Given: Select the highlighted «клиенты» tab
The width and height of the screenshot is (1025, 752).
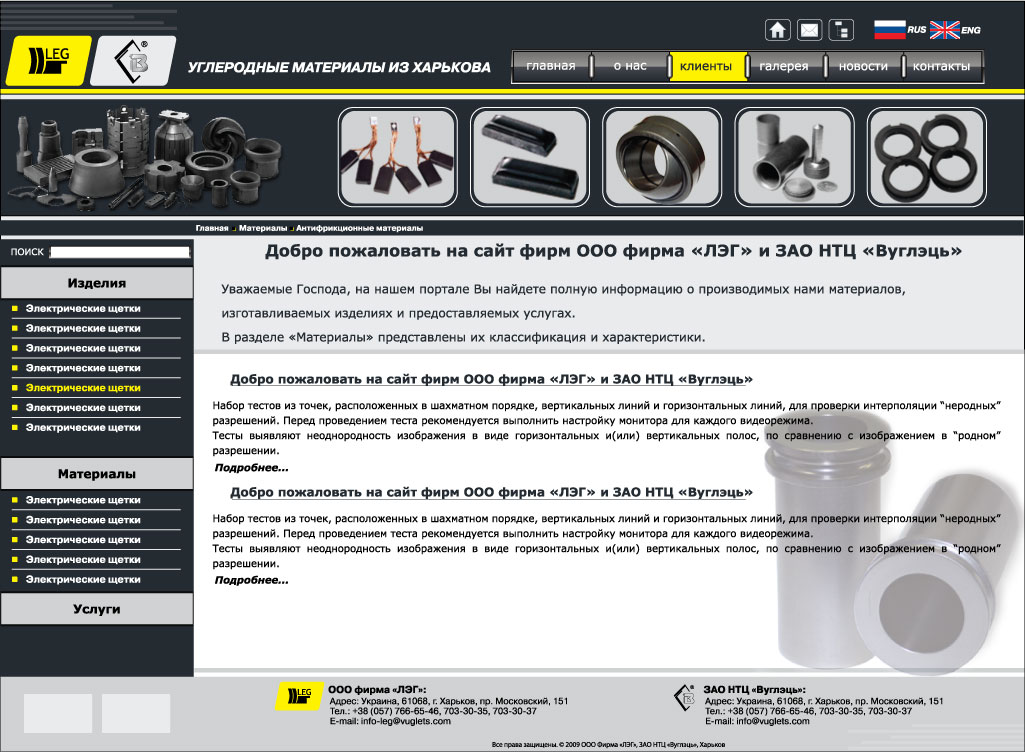Looking at the screenshot, I should pos(706,66).
